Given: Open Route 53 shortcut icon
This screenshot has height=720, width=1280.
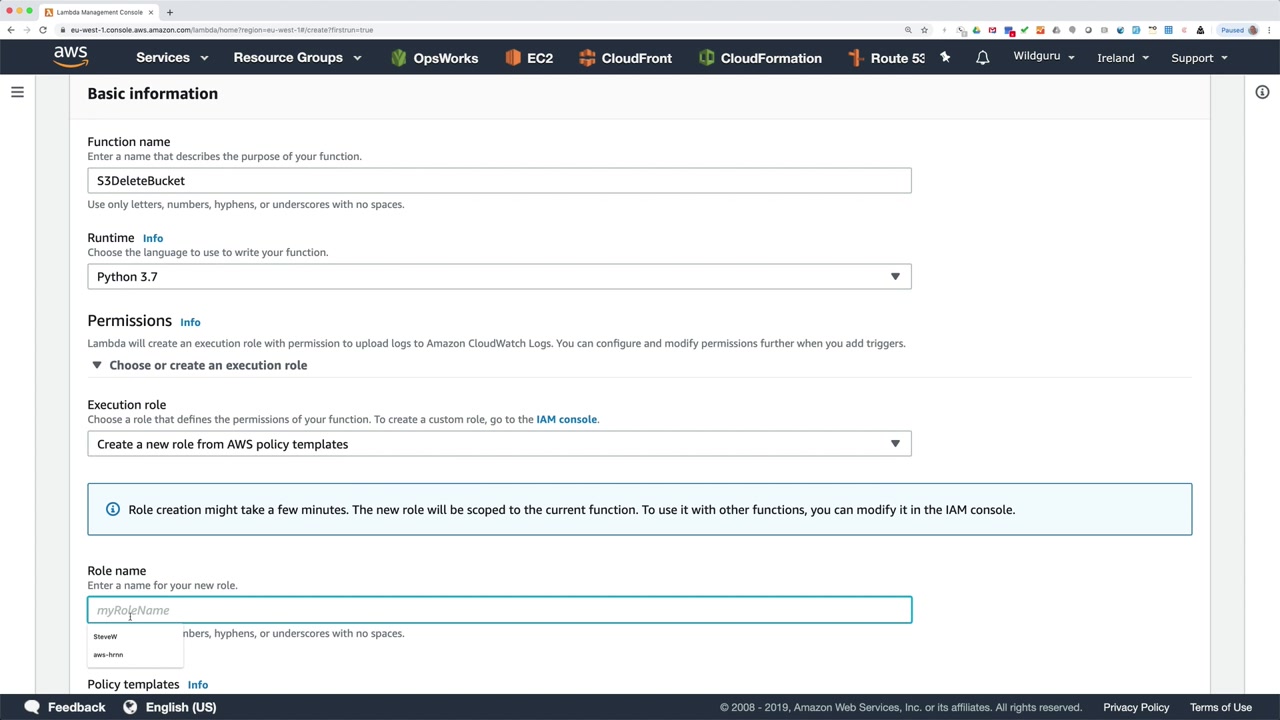Looking at the screenshot, I should 856,58.
